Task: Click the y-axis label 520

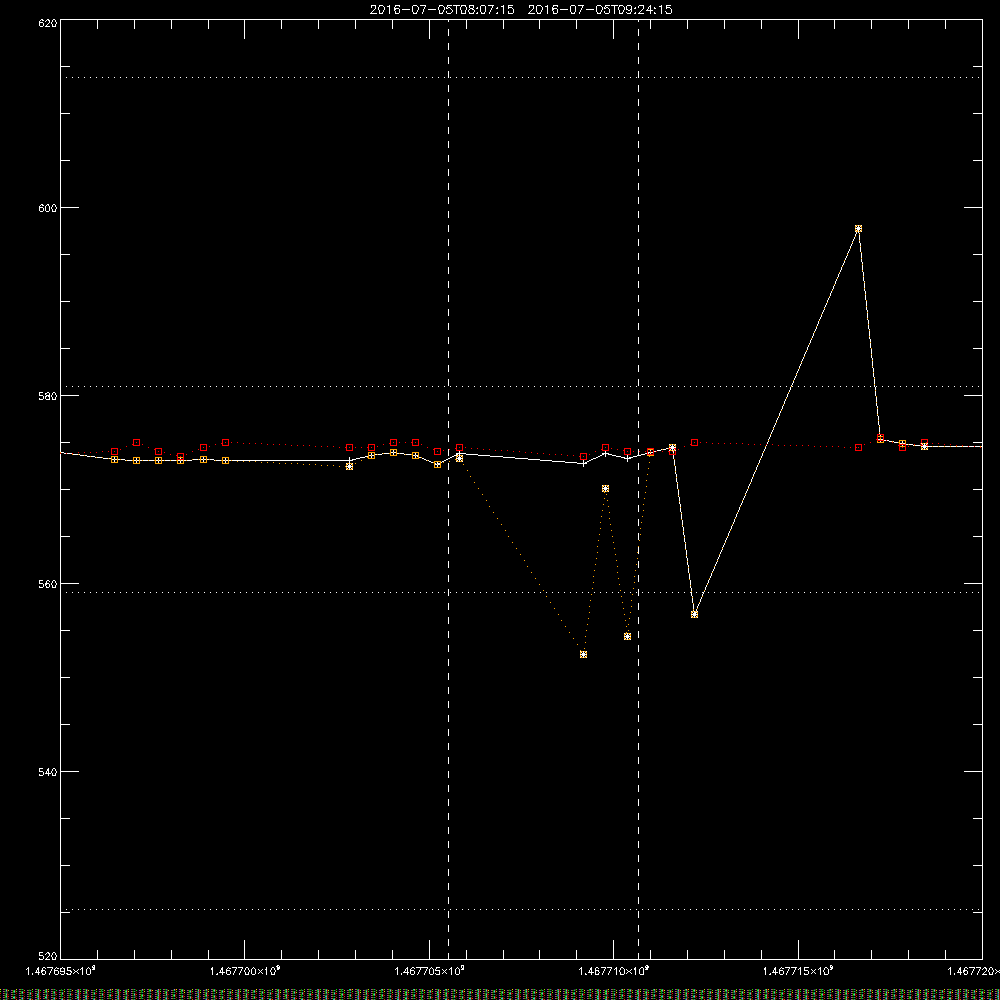Action: click(49, 956)
